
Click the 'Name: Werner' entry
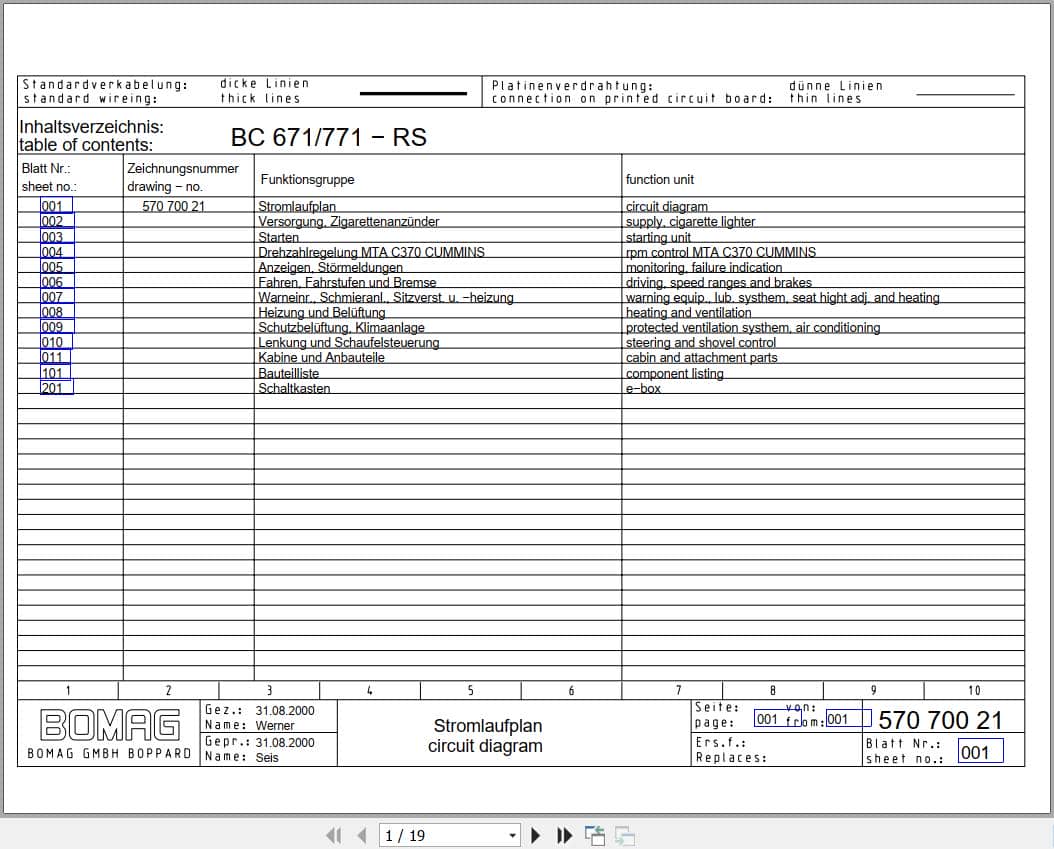[x=249, y=725]
